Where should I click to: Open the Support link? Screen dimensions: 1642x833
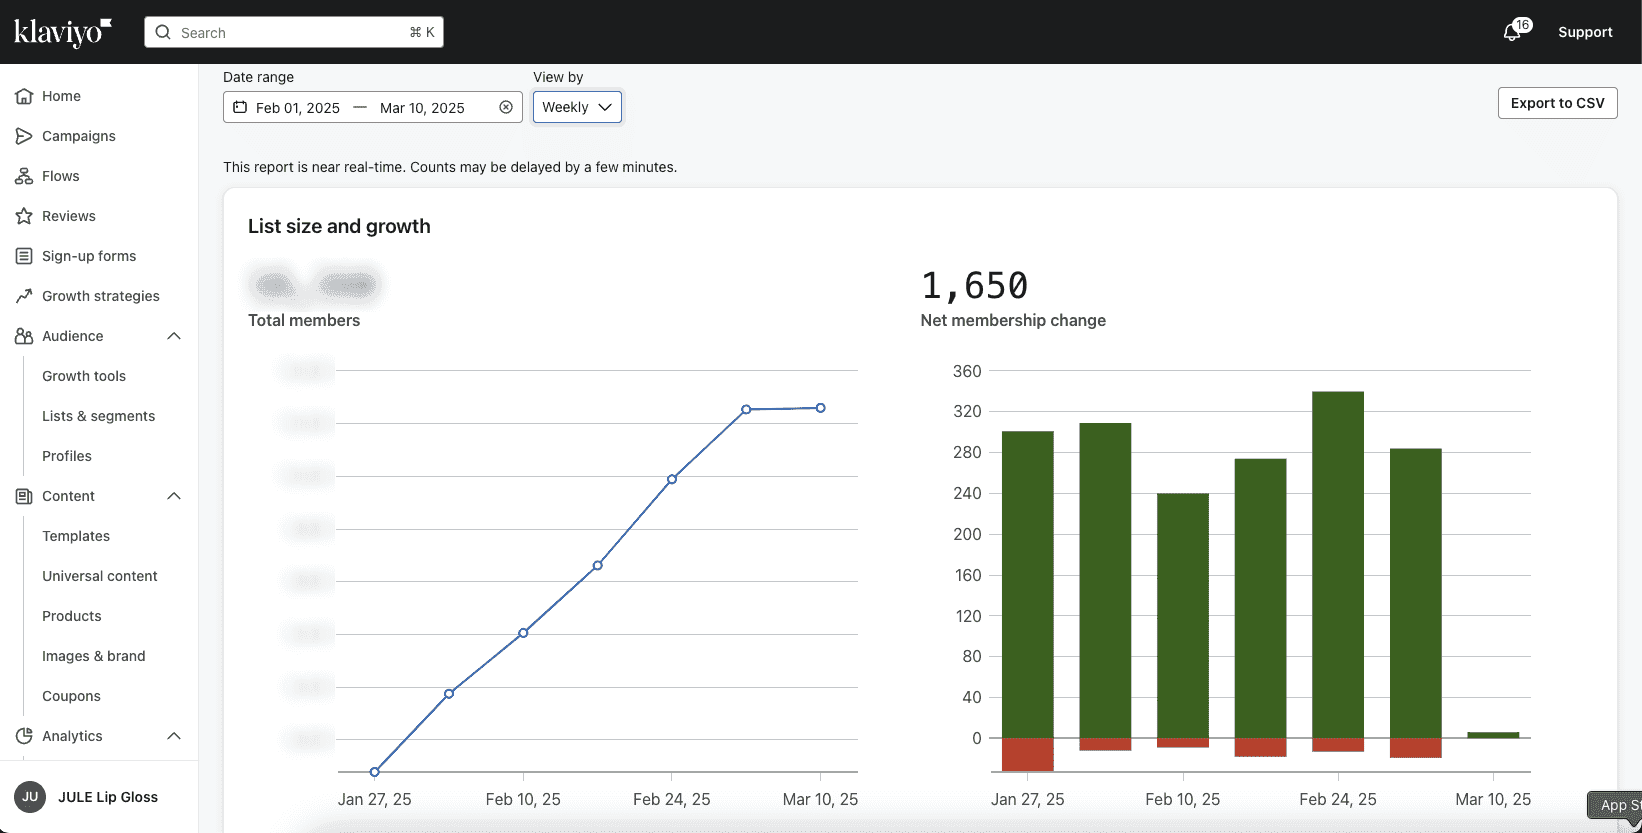(1585, 32)
